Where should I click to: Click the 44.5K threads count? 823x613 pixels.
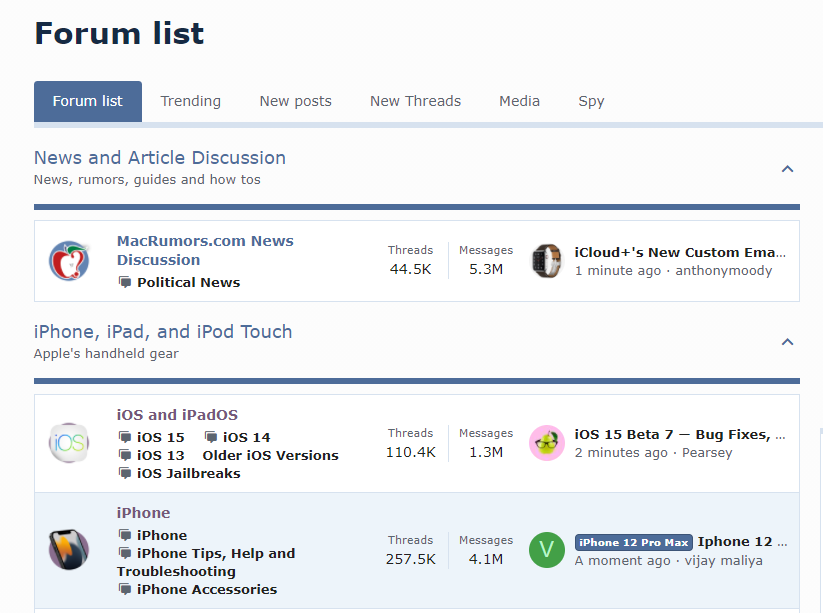click(410, 269)
